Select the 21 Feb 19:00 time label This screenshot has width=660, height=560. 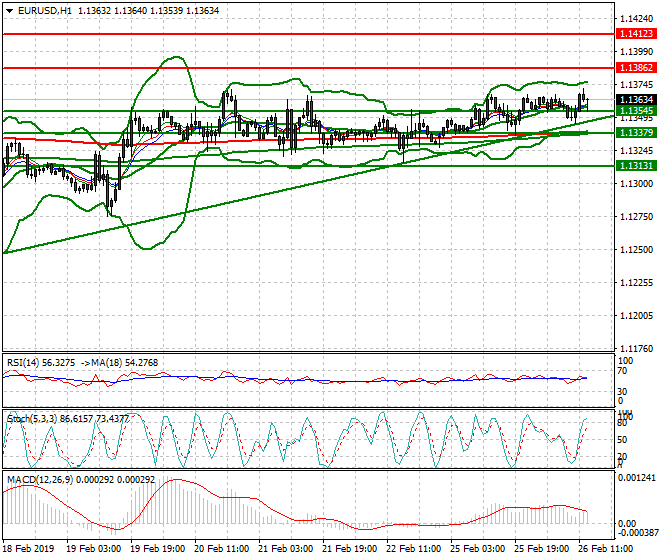(x=349, y=549)
